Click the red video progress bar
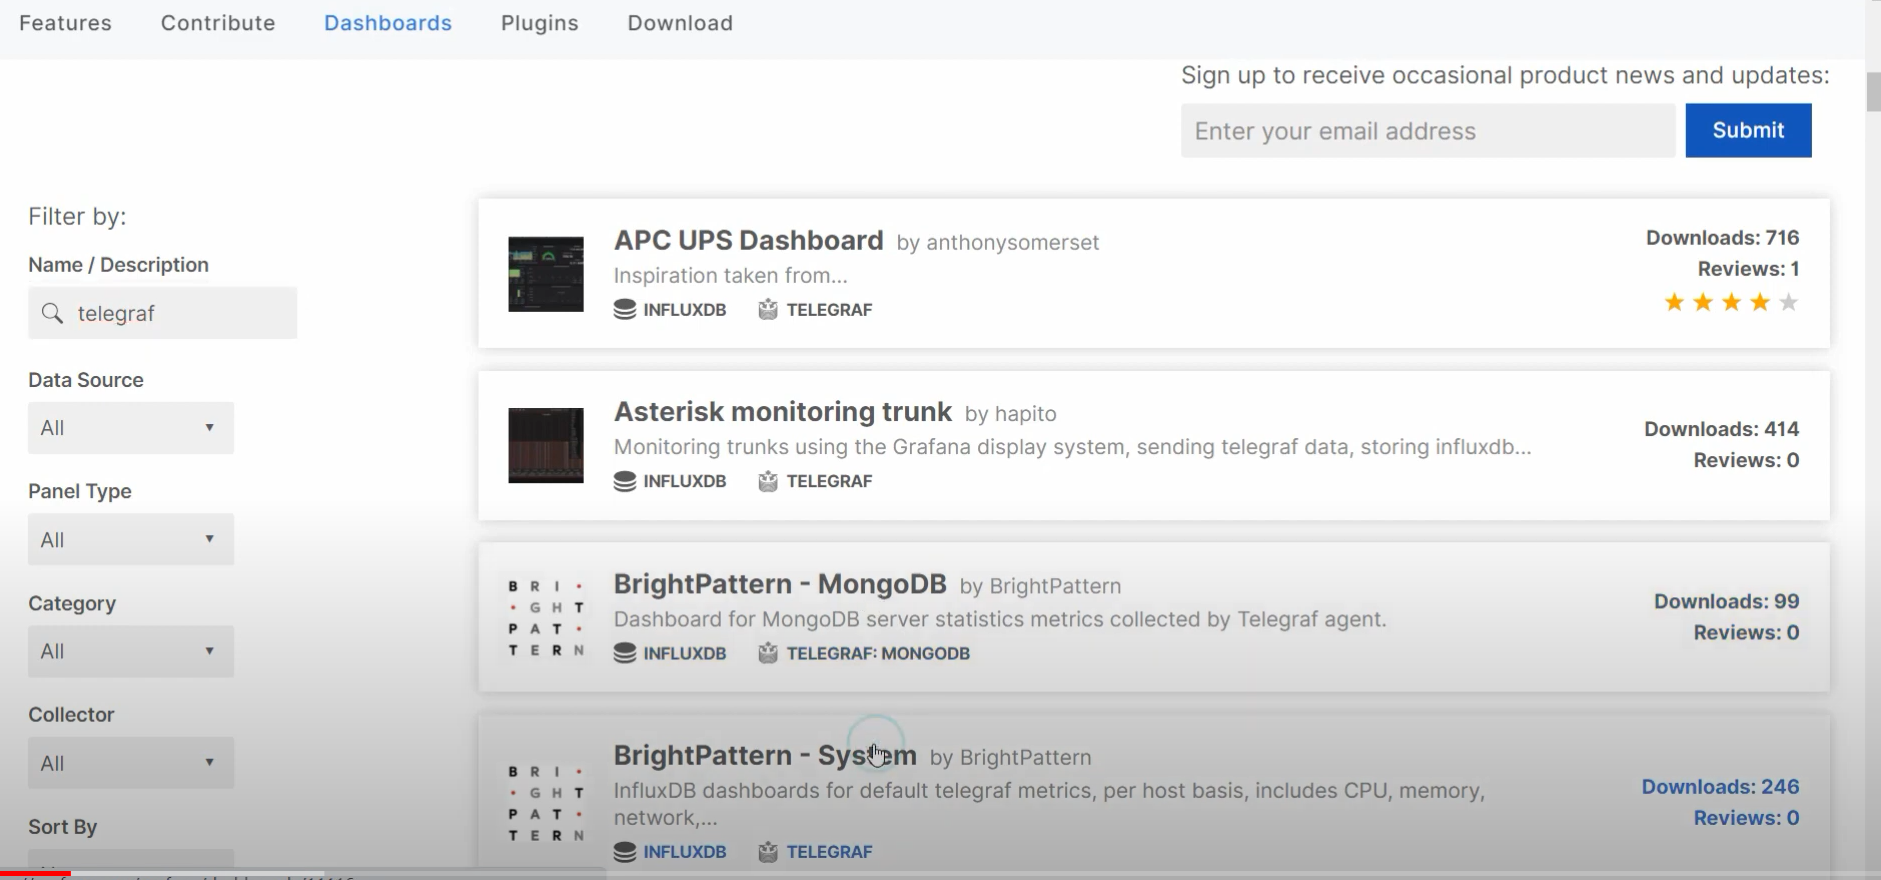This screenshot has width=1881, height=880. (x=35, y=873)
